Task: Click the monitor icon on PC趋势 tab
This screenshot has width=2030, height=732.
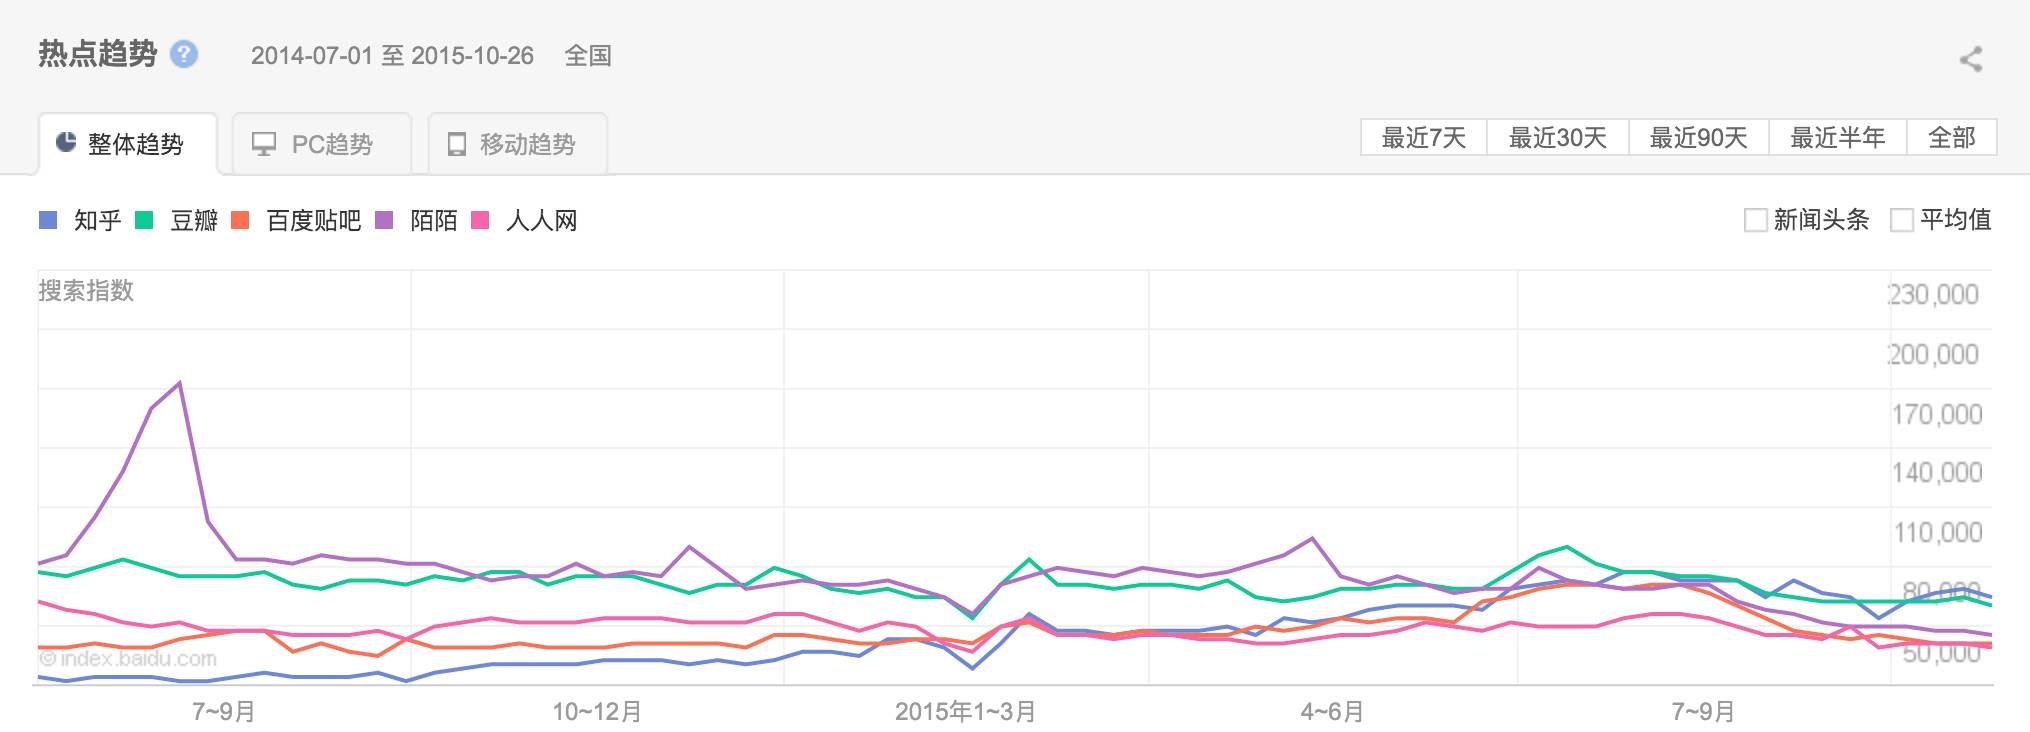Action: tap(264, 144)
